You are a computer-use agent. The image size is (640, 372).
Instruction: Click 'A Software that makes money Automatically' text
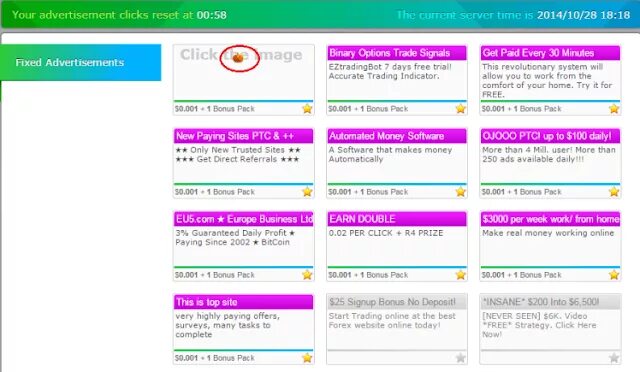(390, 154)
